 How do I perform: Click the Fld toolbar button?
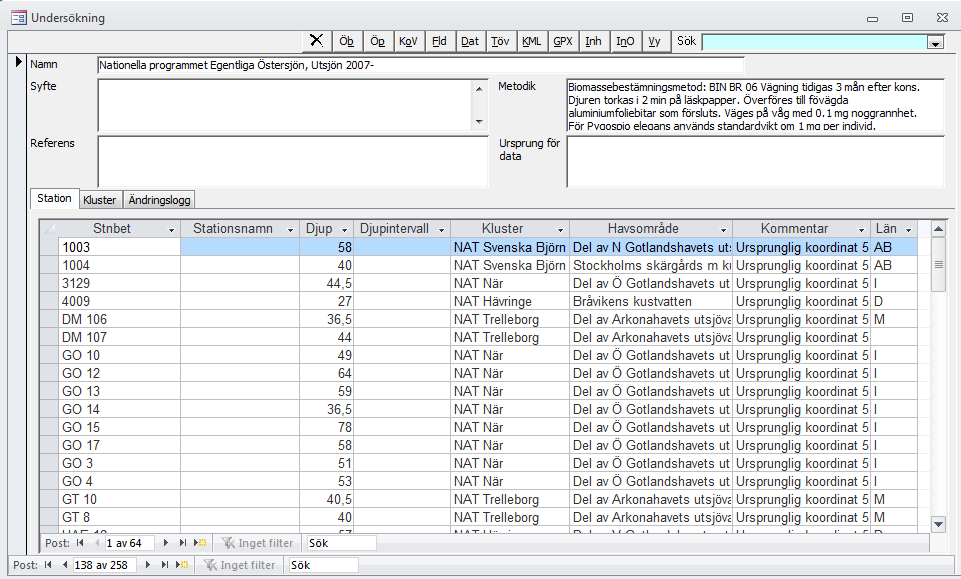point(439,41)
